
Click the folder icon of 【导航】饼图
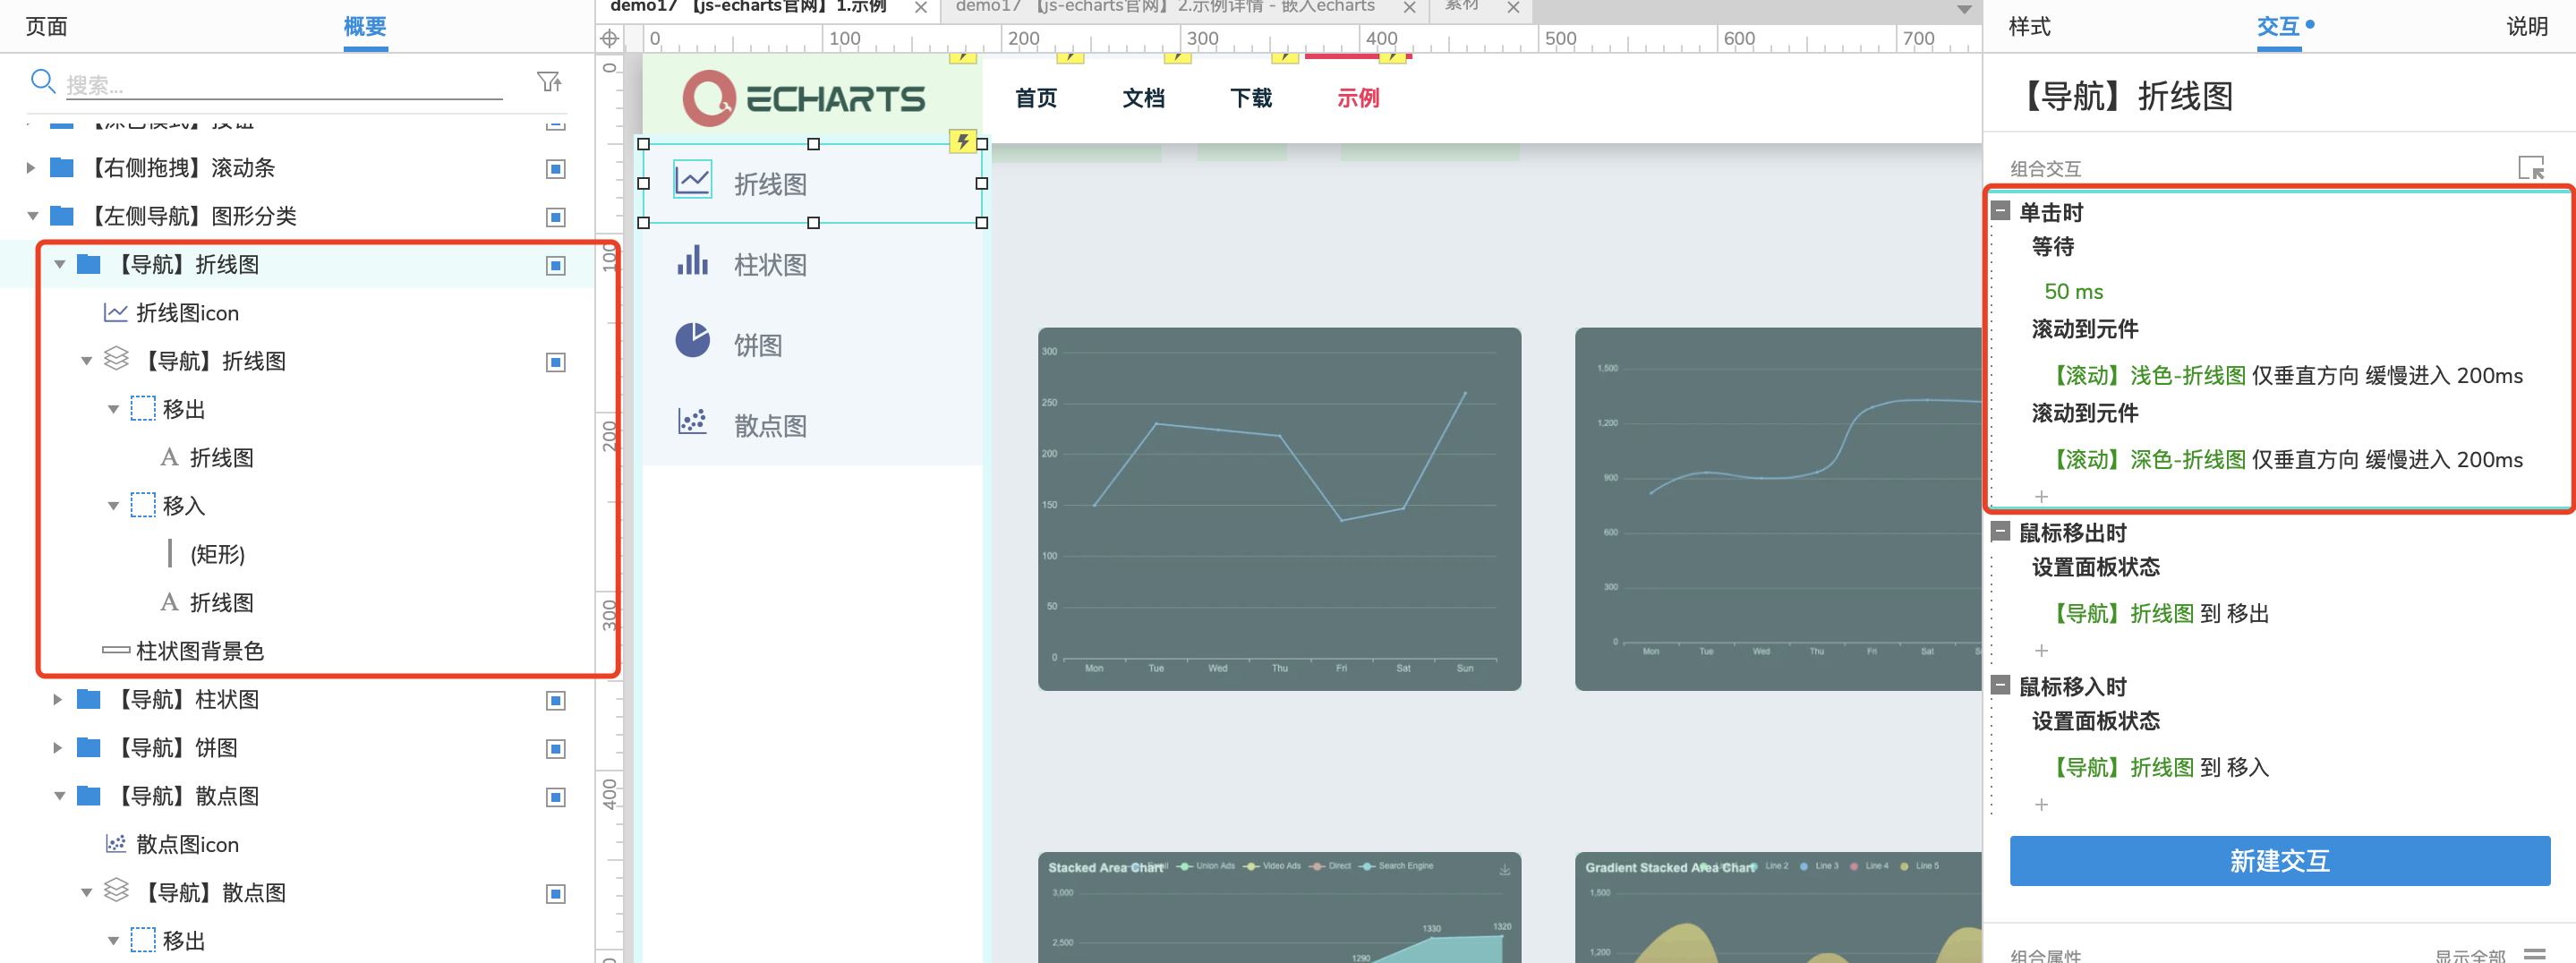(x=89, y=746)
